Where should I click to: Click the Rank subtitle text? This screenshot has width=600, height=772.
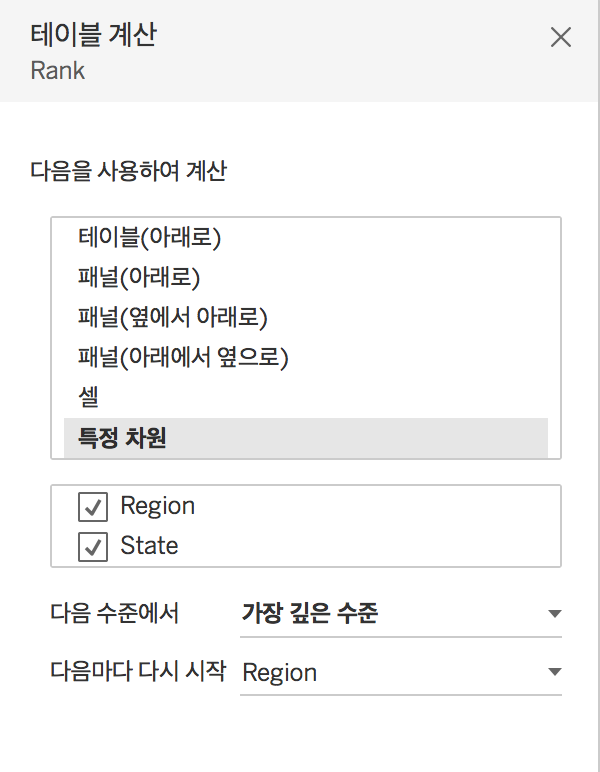pyautogui.click(x=58, y=71)
